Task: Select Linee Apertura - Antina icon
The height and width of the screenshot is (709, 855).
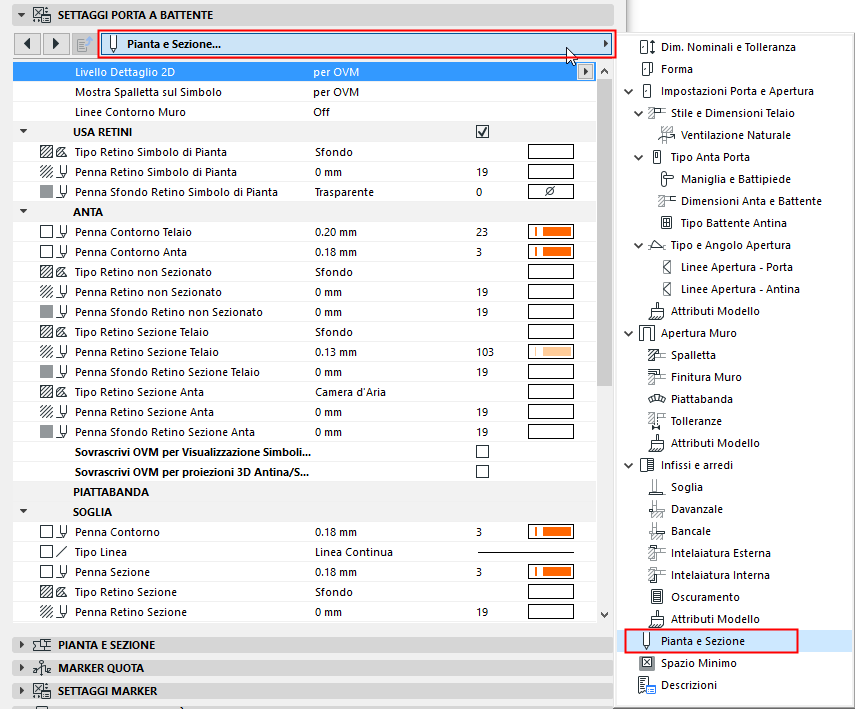Action: 666,289
